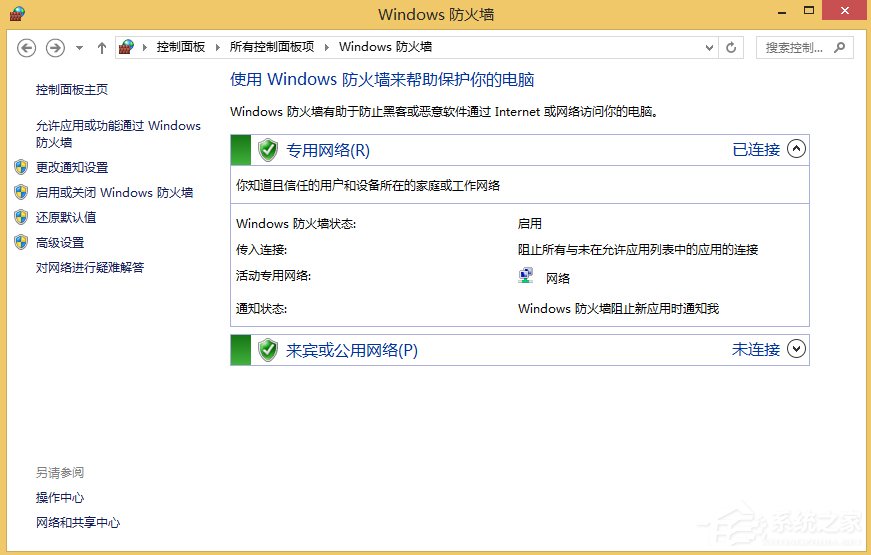Click Windows 防火墙 breadcrumb segment
Viewport: 871px width, 555px height.
point(385,47)
